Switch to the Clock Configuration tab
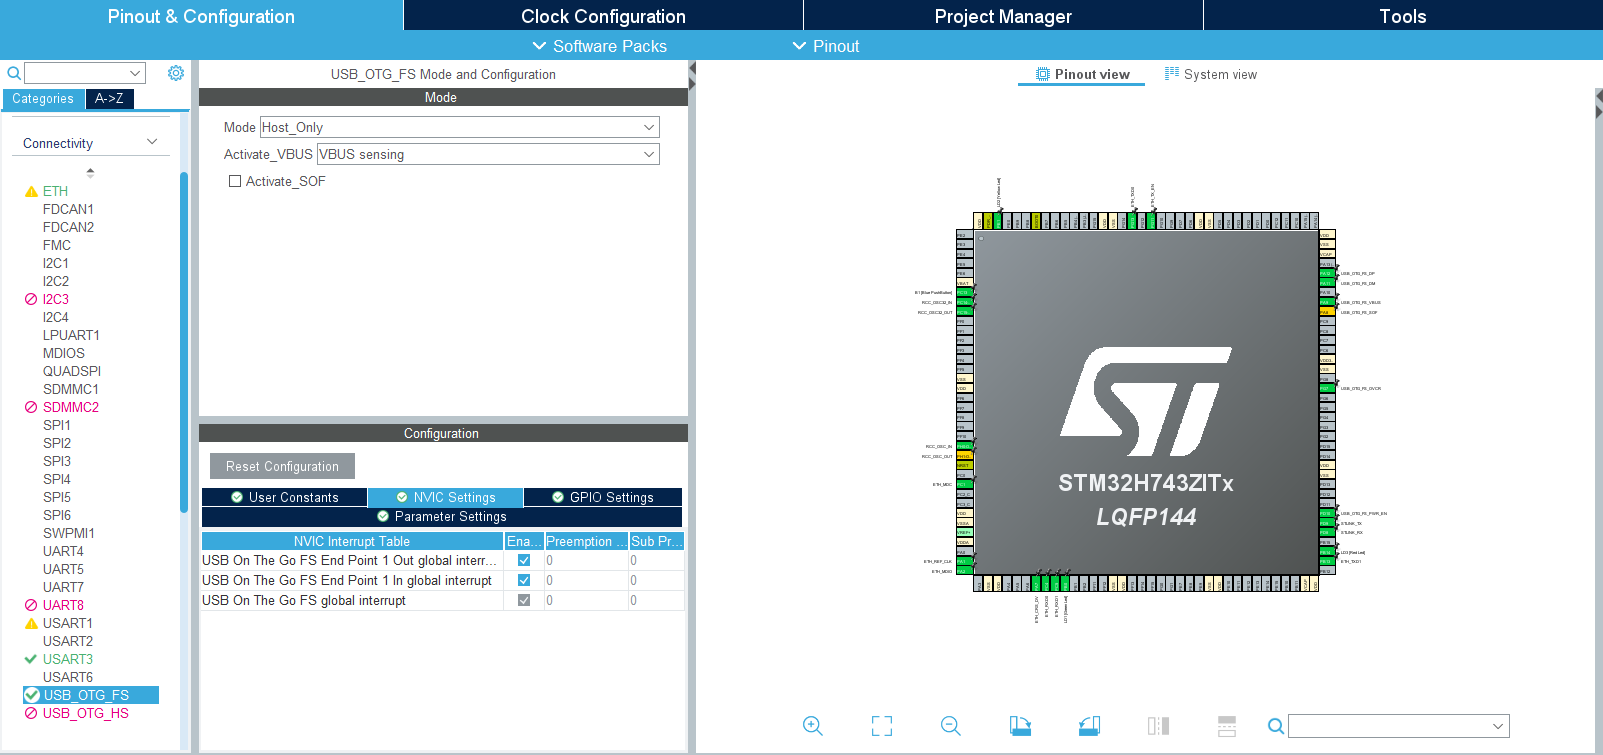The height and width of the screenshot is (755, 1603). 603,16
